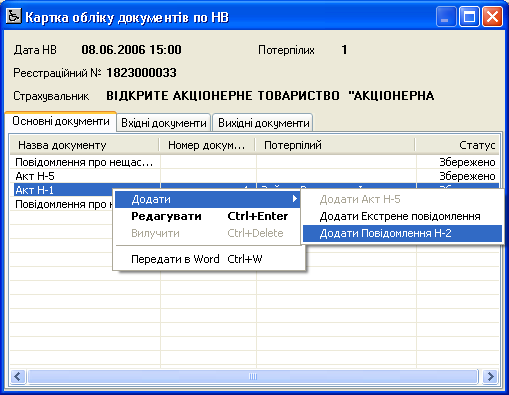Open the Вихідні документи tab
The width and height of the screenshot is (509, 395).
pyautogui.click(x=263, y=123)
